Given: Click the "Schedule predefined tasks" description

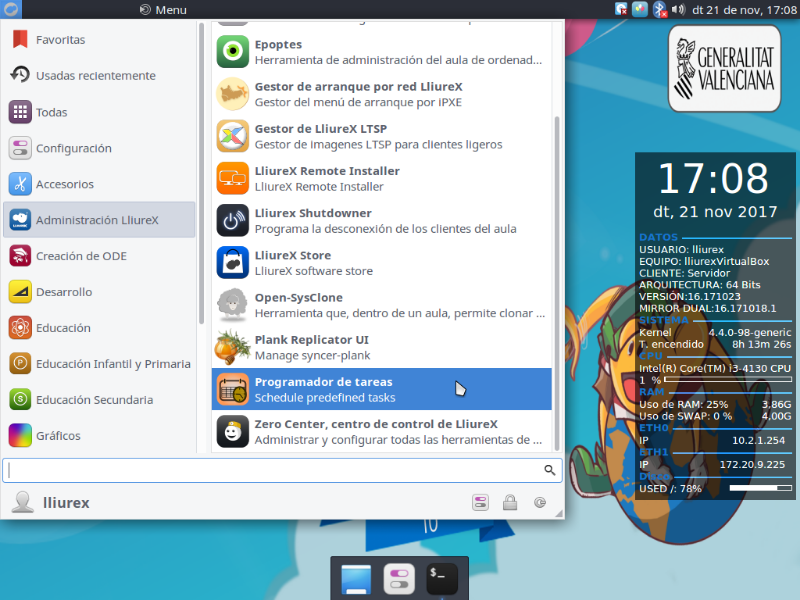Looking at the screenshot, I should coord(325,397).
